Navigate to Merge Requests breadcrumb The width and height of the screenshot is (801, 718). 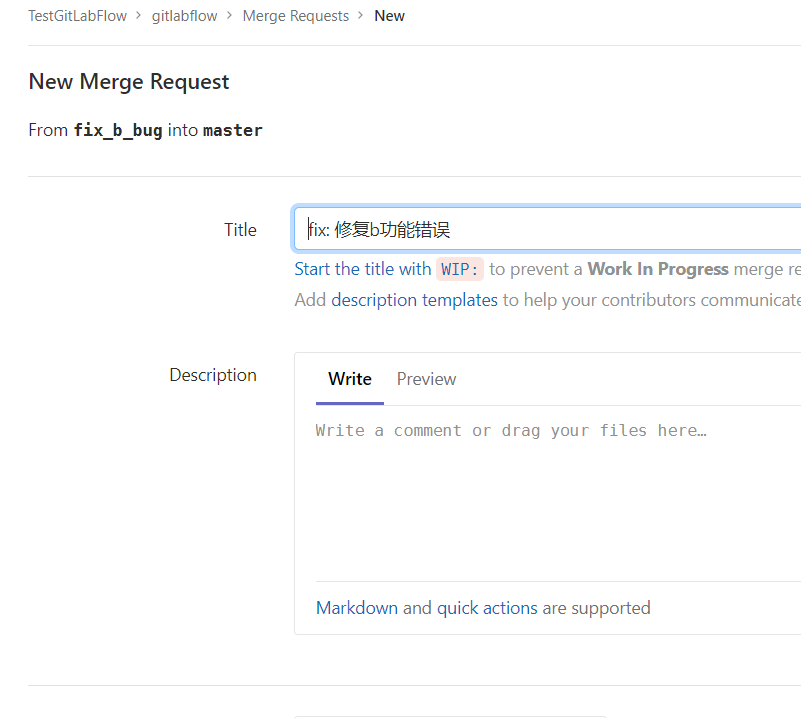pos(295,16)
